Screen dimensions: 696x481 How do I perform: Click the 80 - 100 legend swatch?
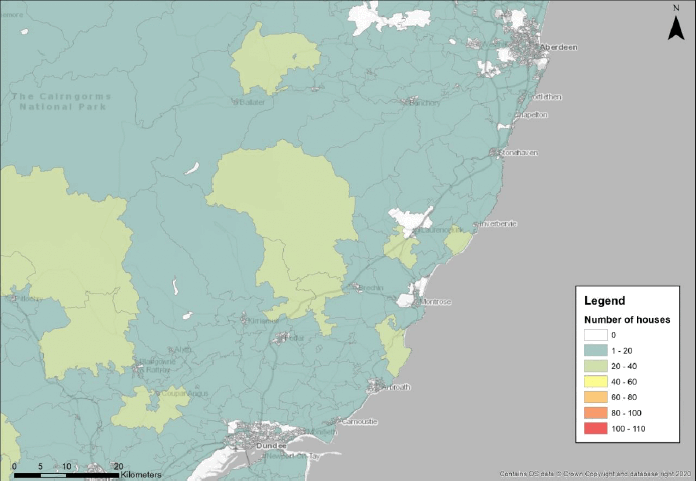pos(596,413)
